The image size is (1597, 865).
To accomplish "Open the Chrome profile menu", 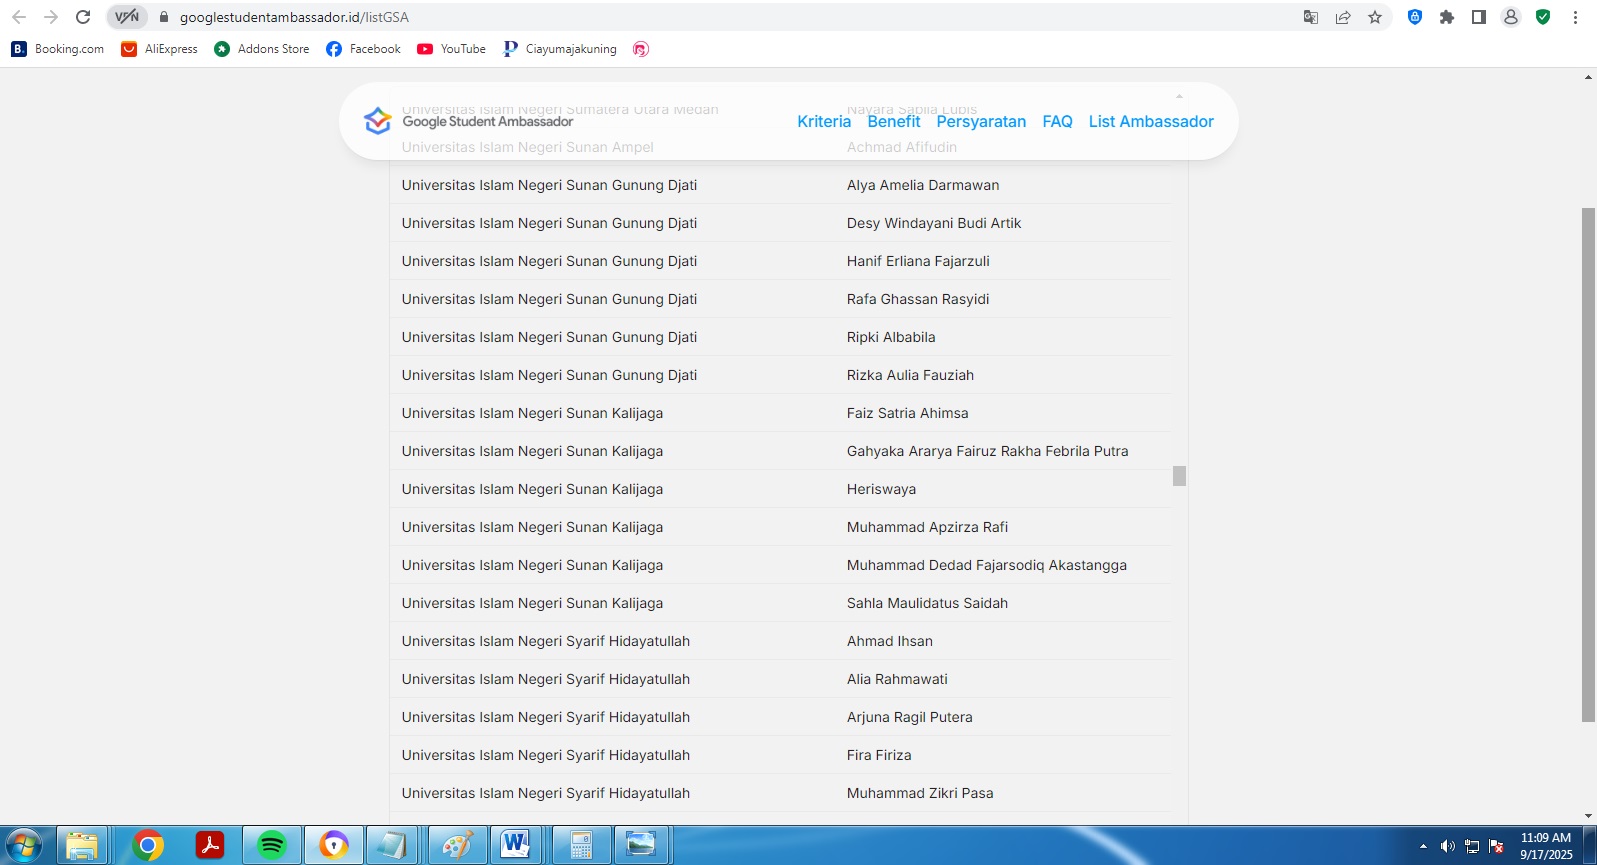I will pos(1511,17).
